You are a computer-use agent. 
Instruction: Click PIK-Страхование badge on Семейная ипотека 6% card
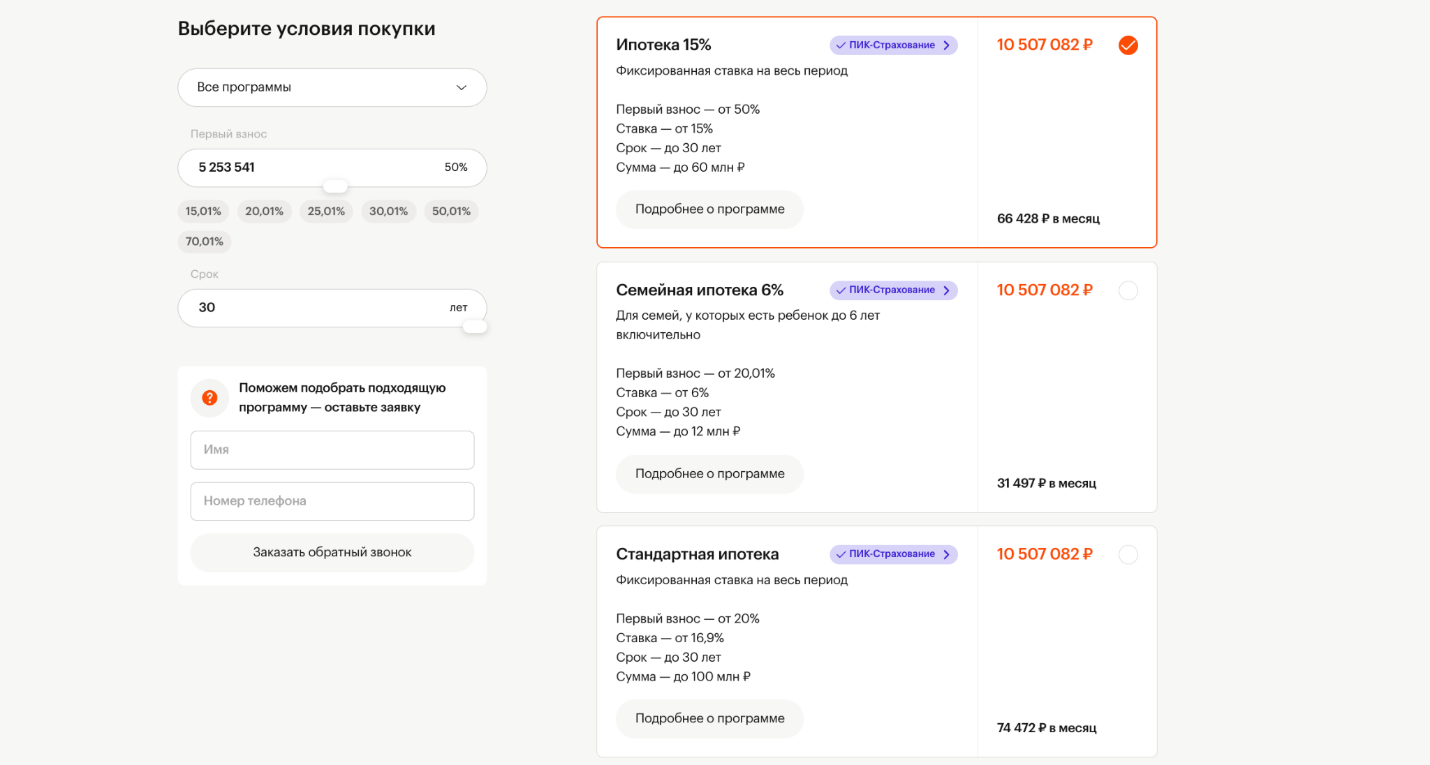[893, 290]
